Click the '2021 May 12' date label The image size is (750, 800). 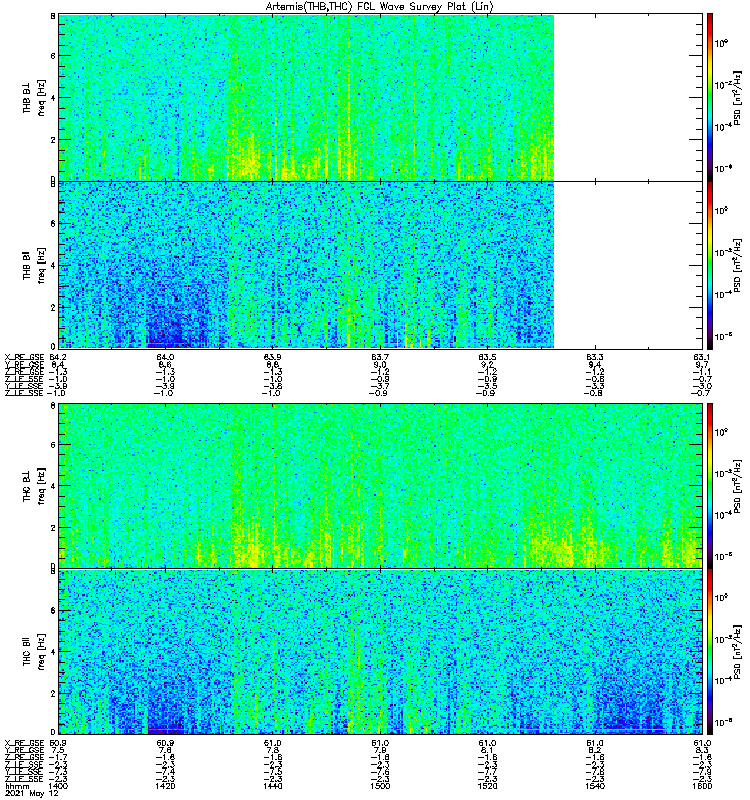pos(32,794)
